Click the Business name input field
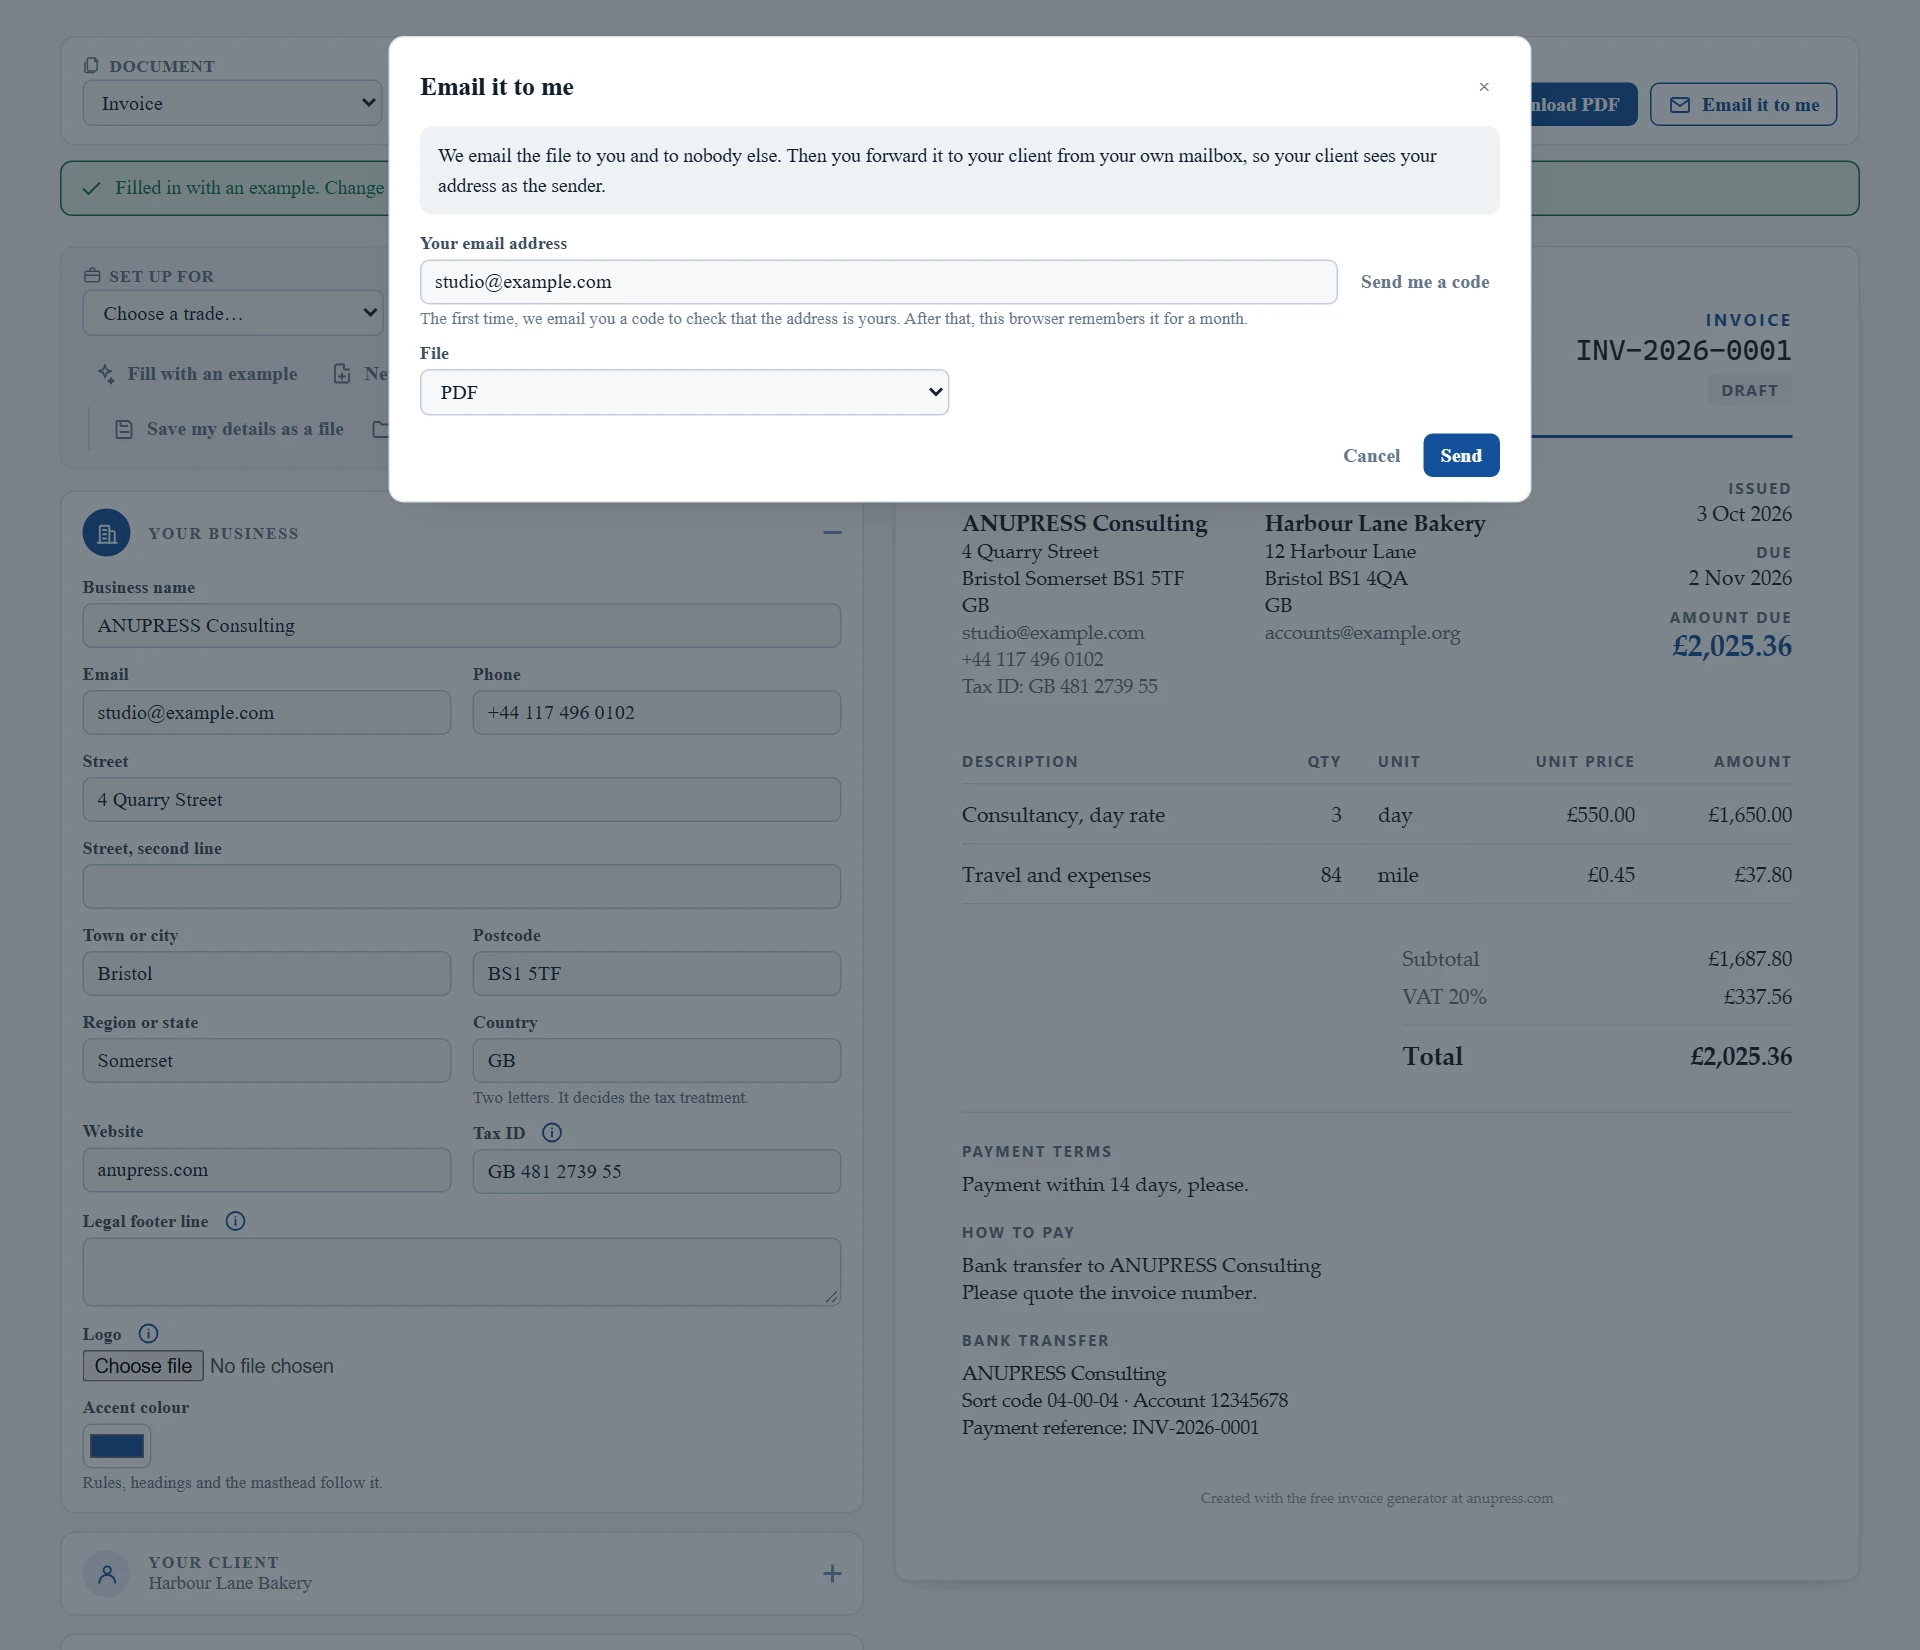 (x=462, y=625)
